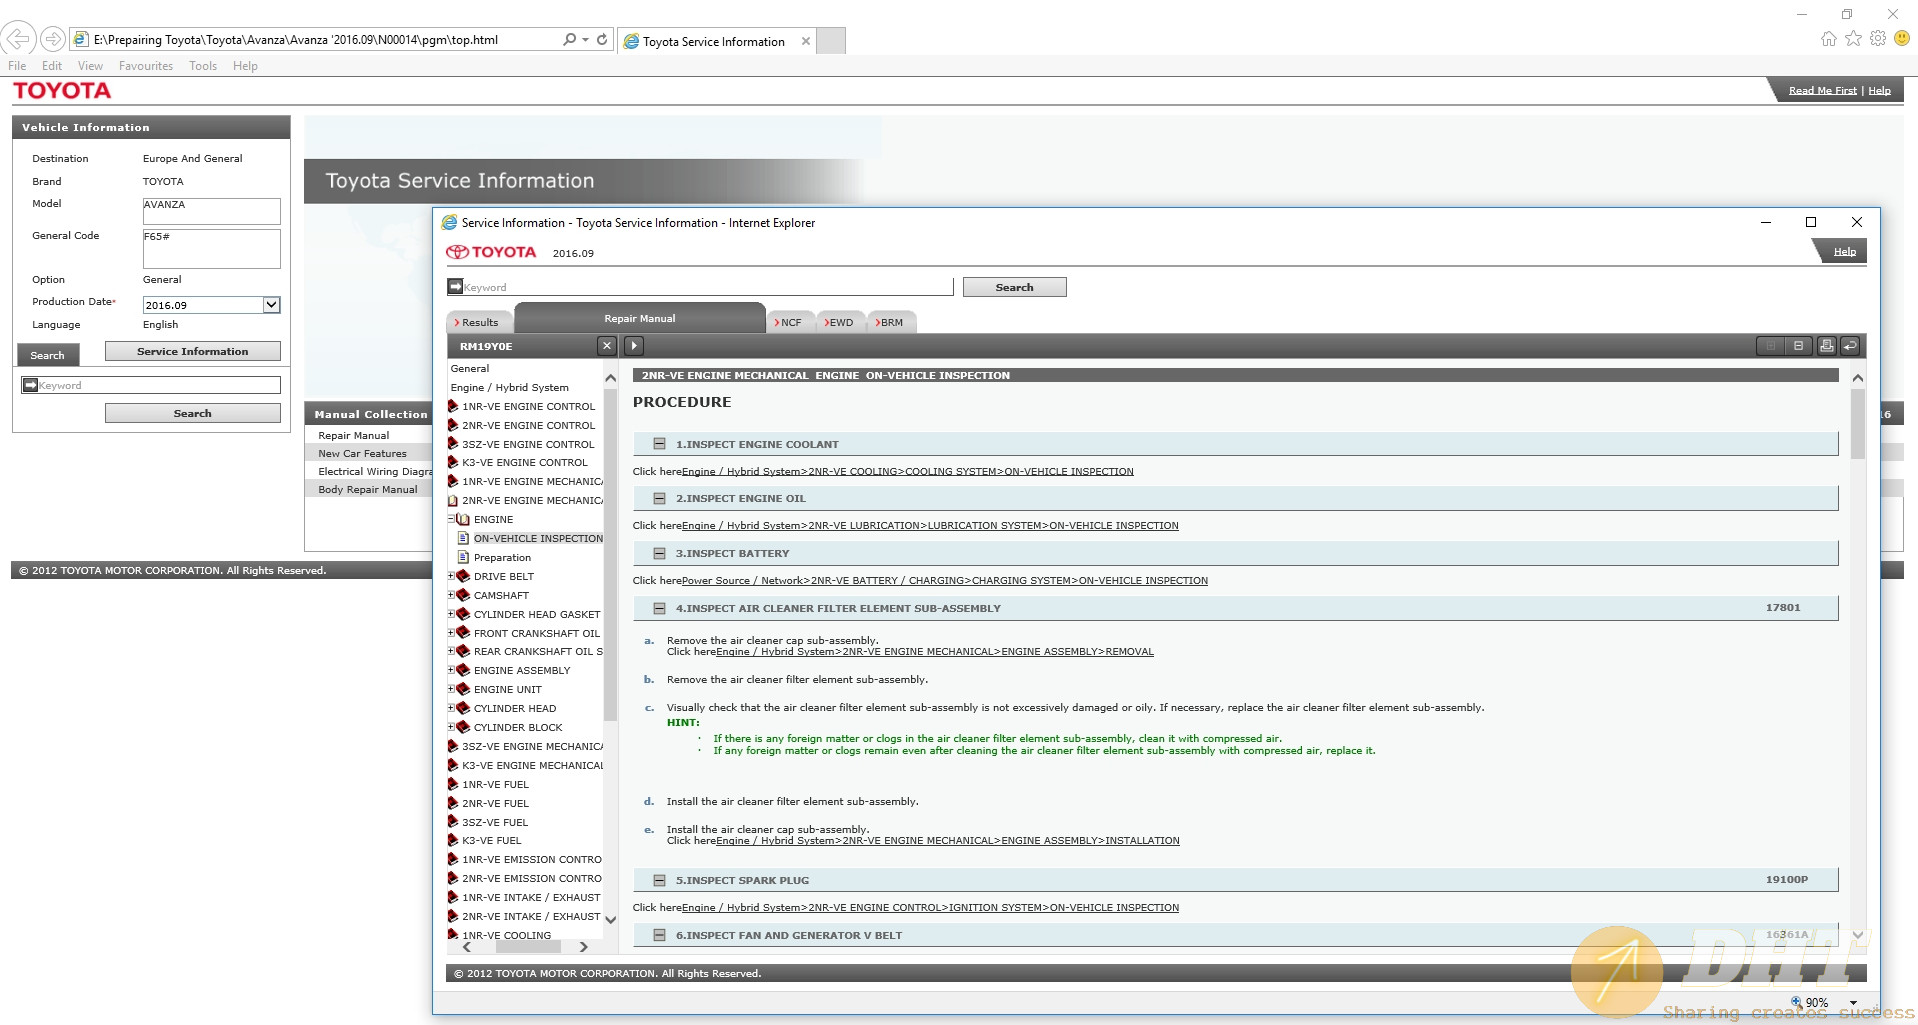Collapse section 4.INSPECT AIR CLEANER FILTER ELEMENT
Image resolution: width=1918 pixels, height=1025 pixels.
coord(659,608)
